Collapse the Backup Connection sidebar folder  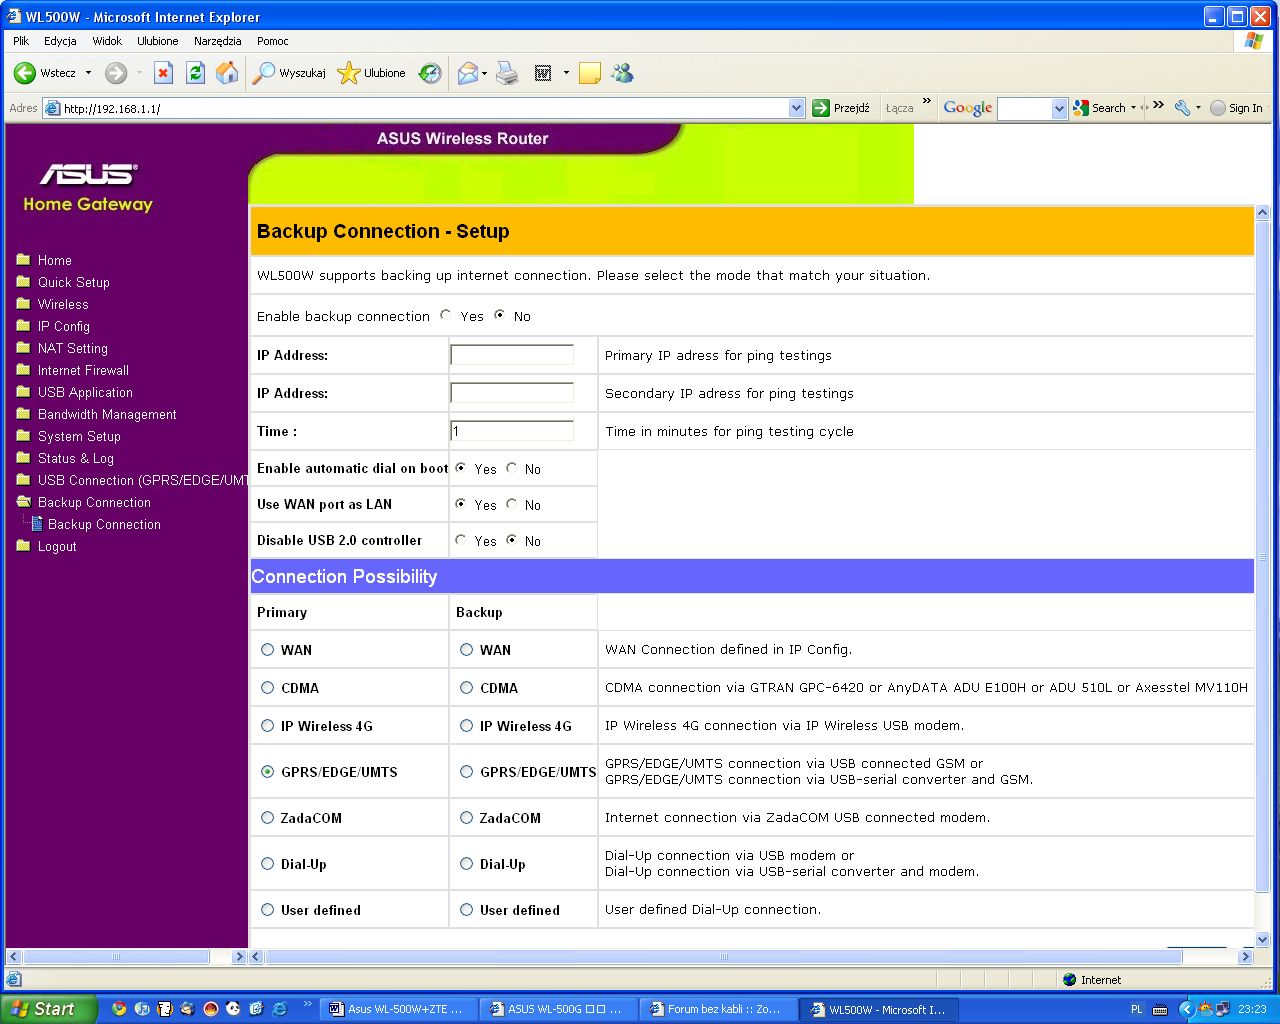[23, 502]
